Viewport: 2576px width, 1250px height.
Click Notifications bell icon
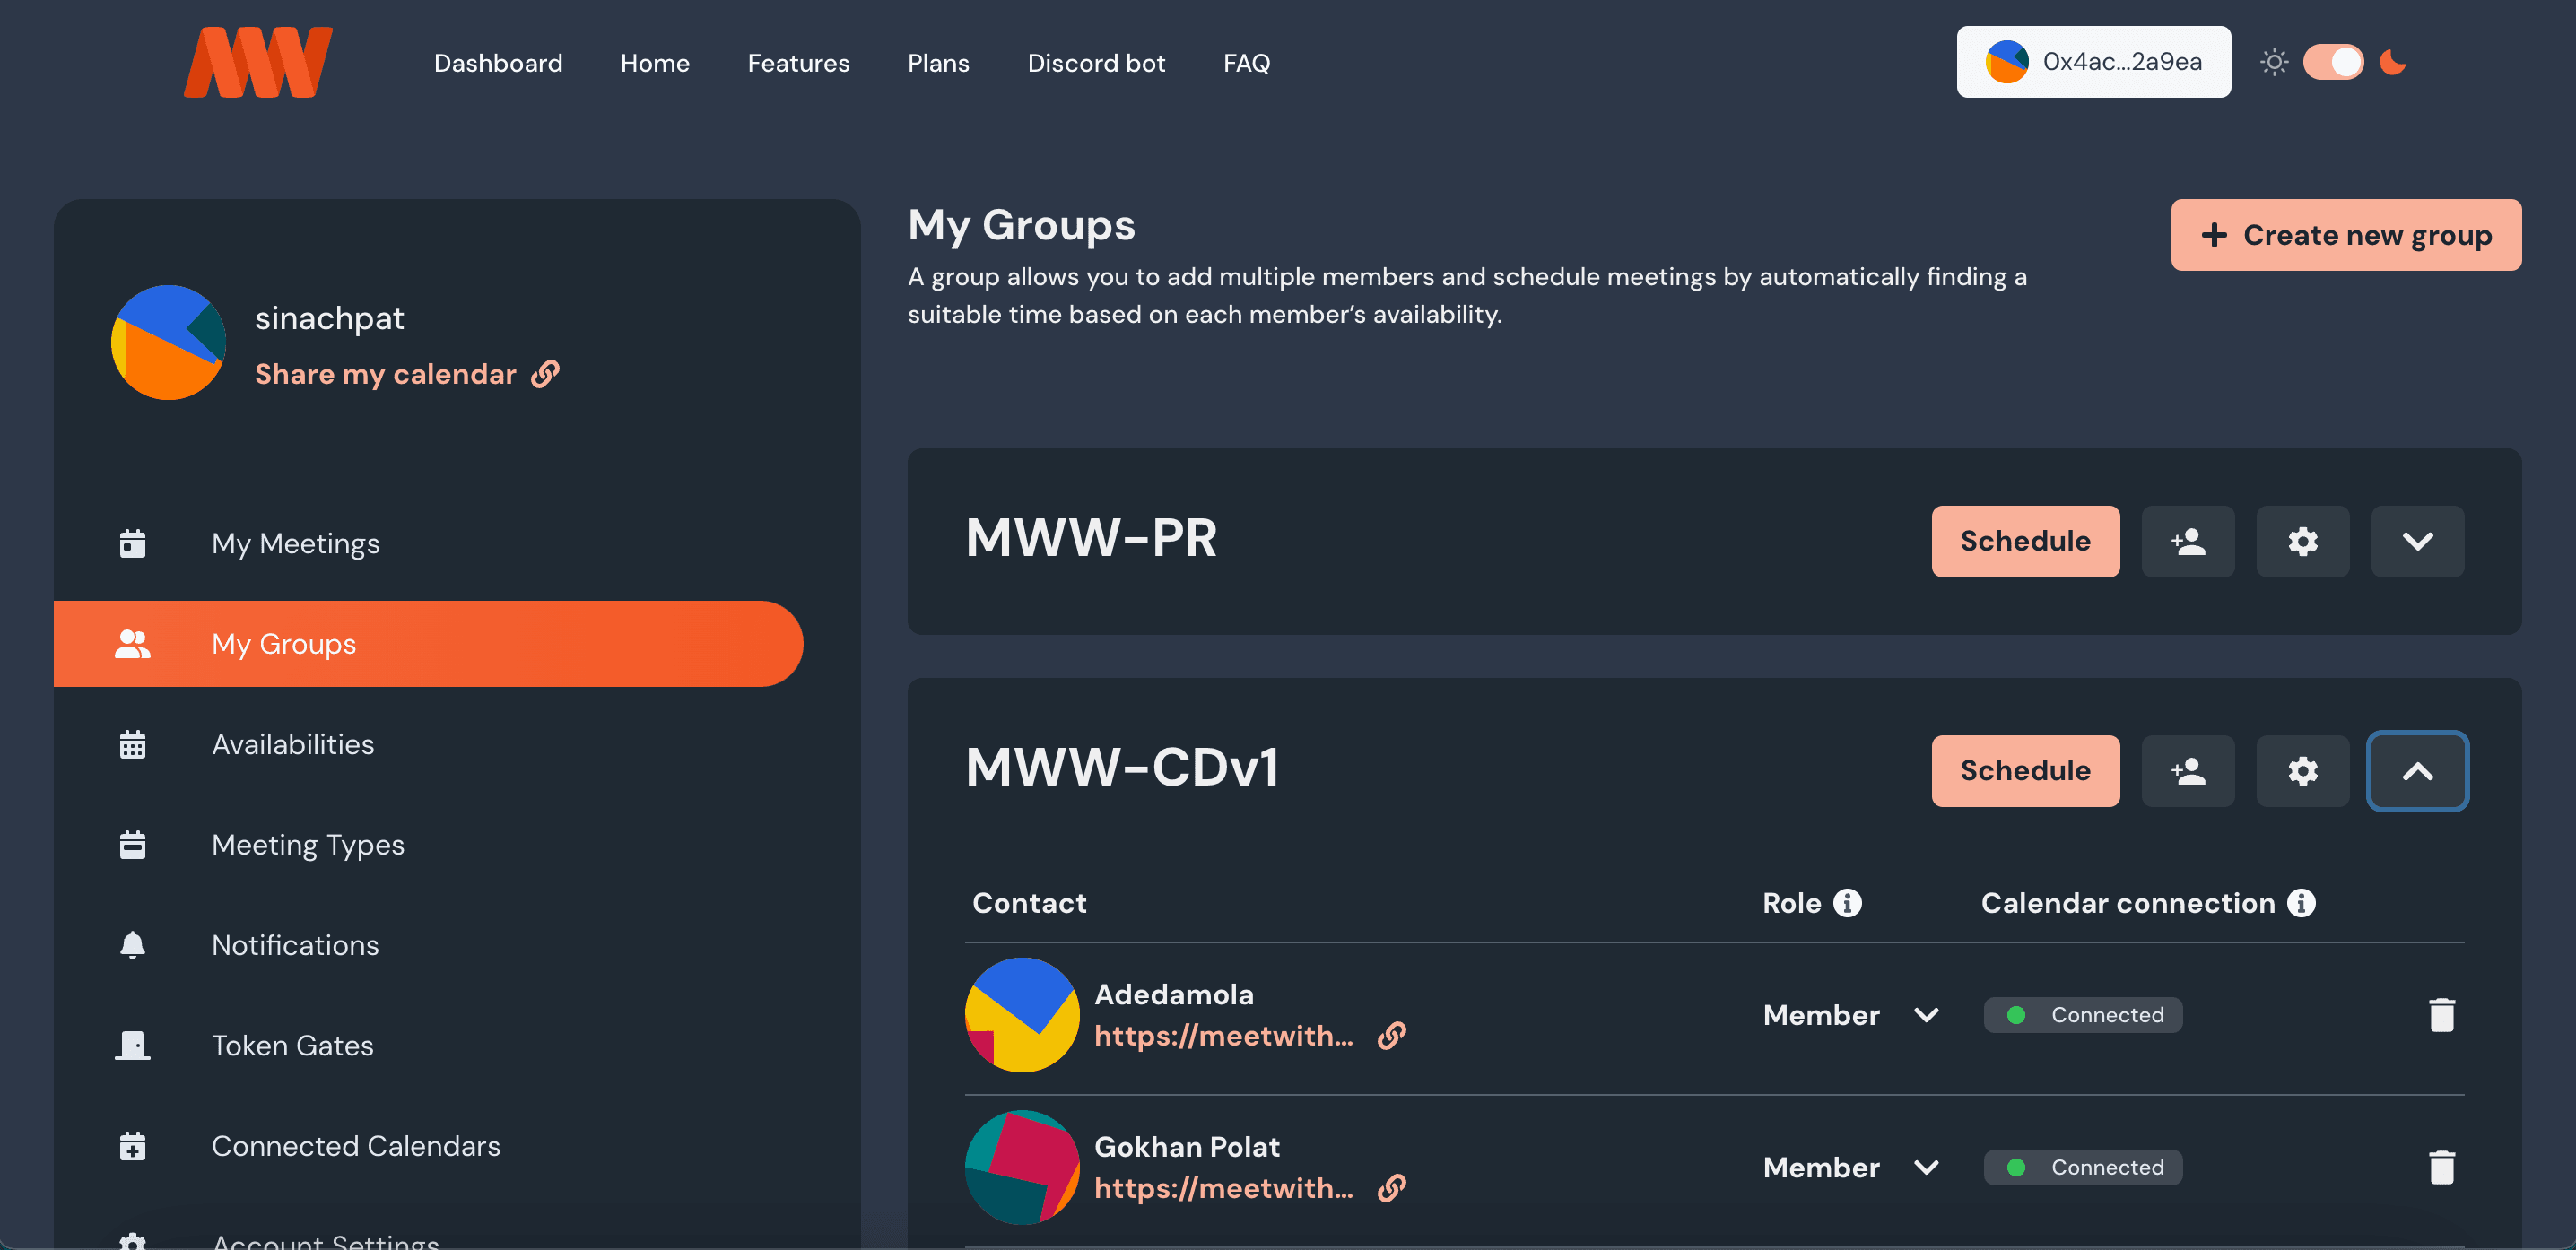pyautogui.click(x=132, y=945)
